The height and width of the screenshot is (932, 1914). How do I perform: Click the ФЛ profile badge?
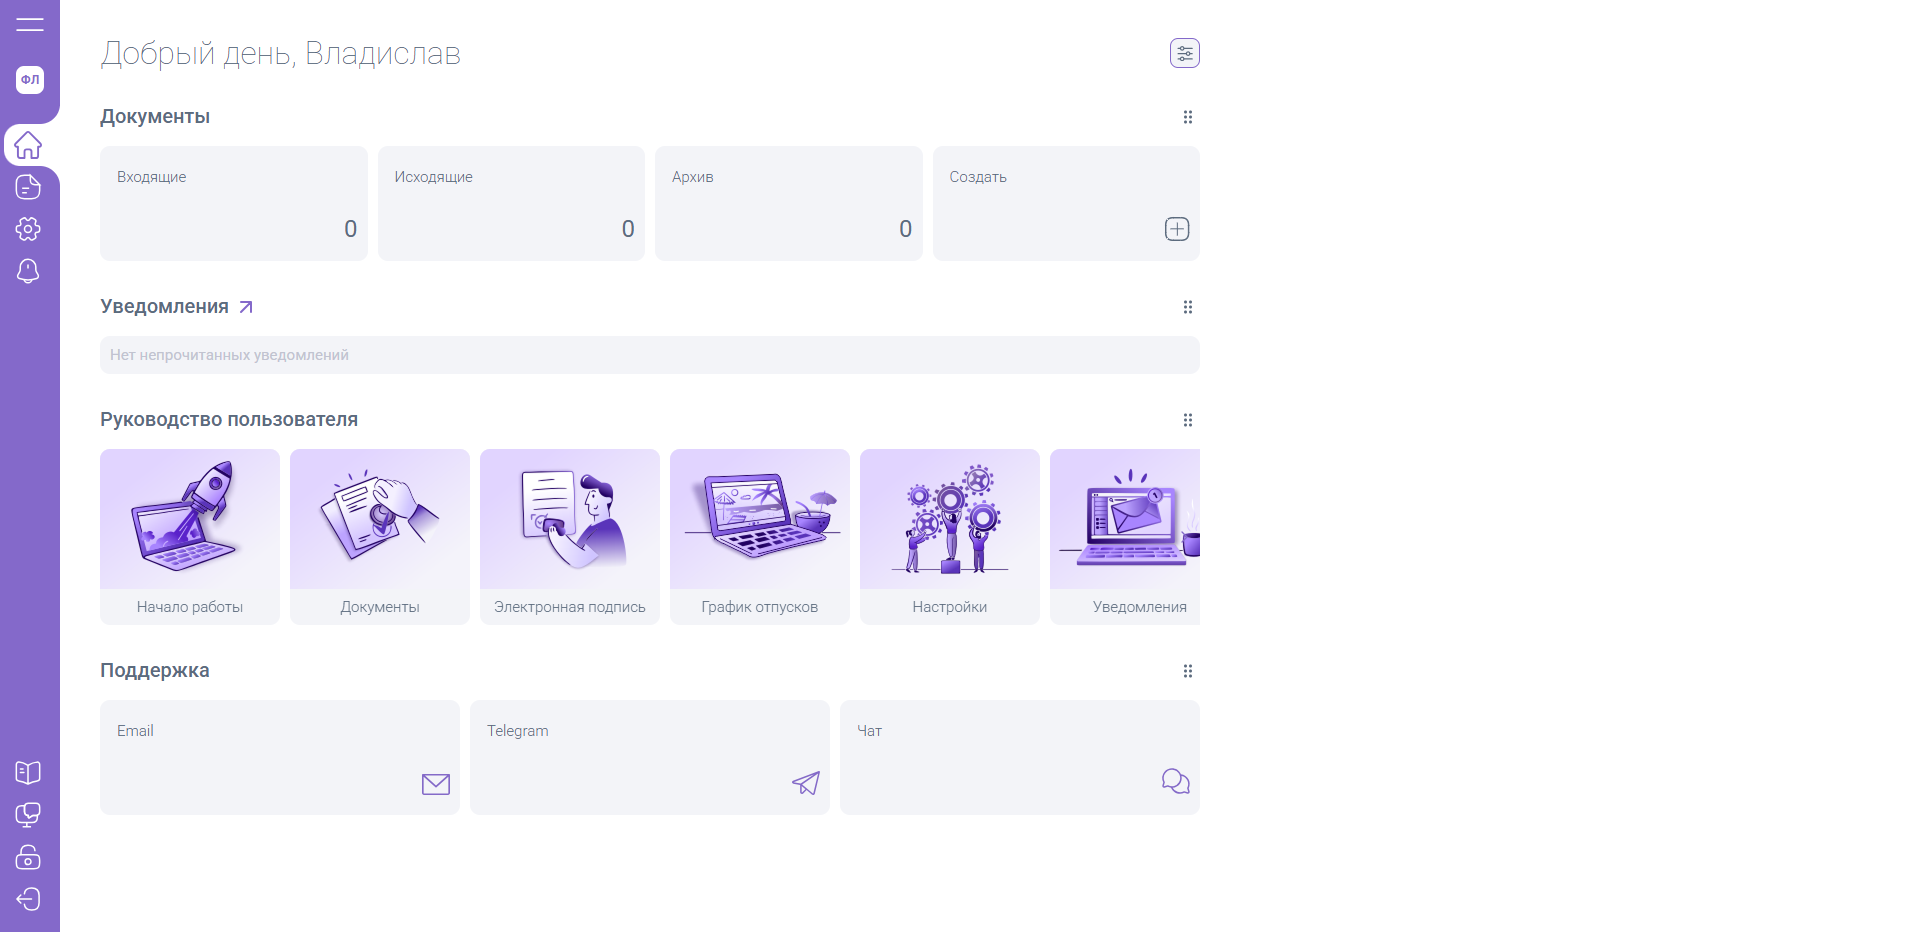(x=30, y=80)
